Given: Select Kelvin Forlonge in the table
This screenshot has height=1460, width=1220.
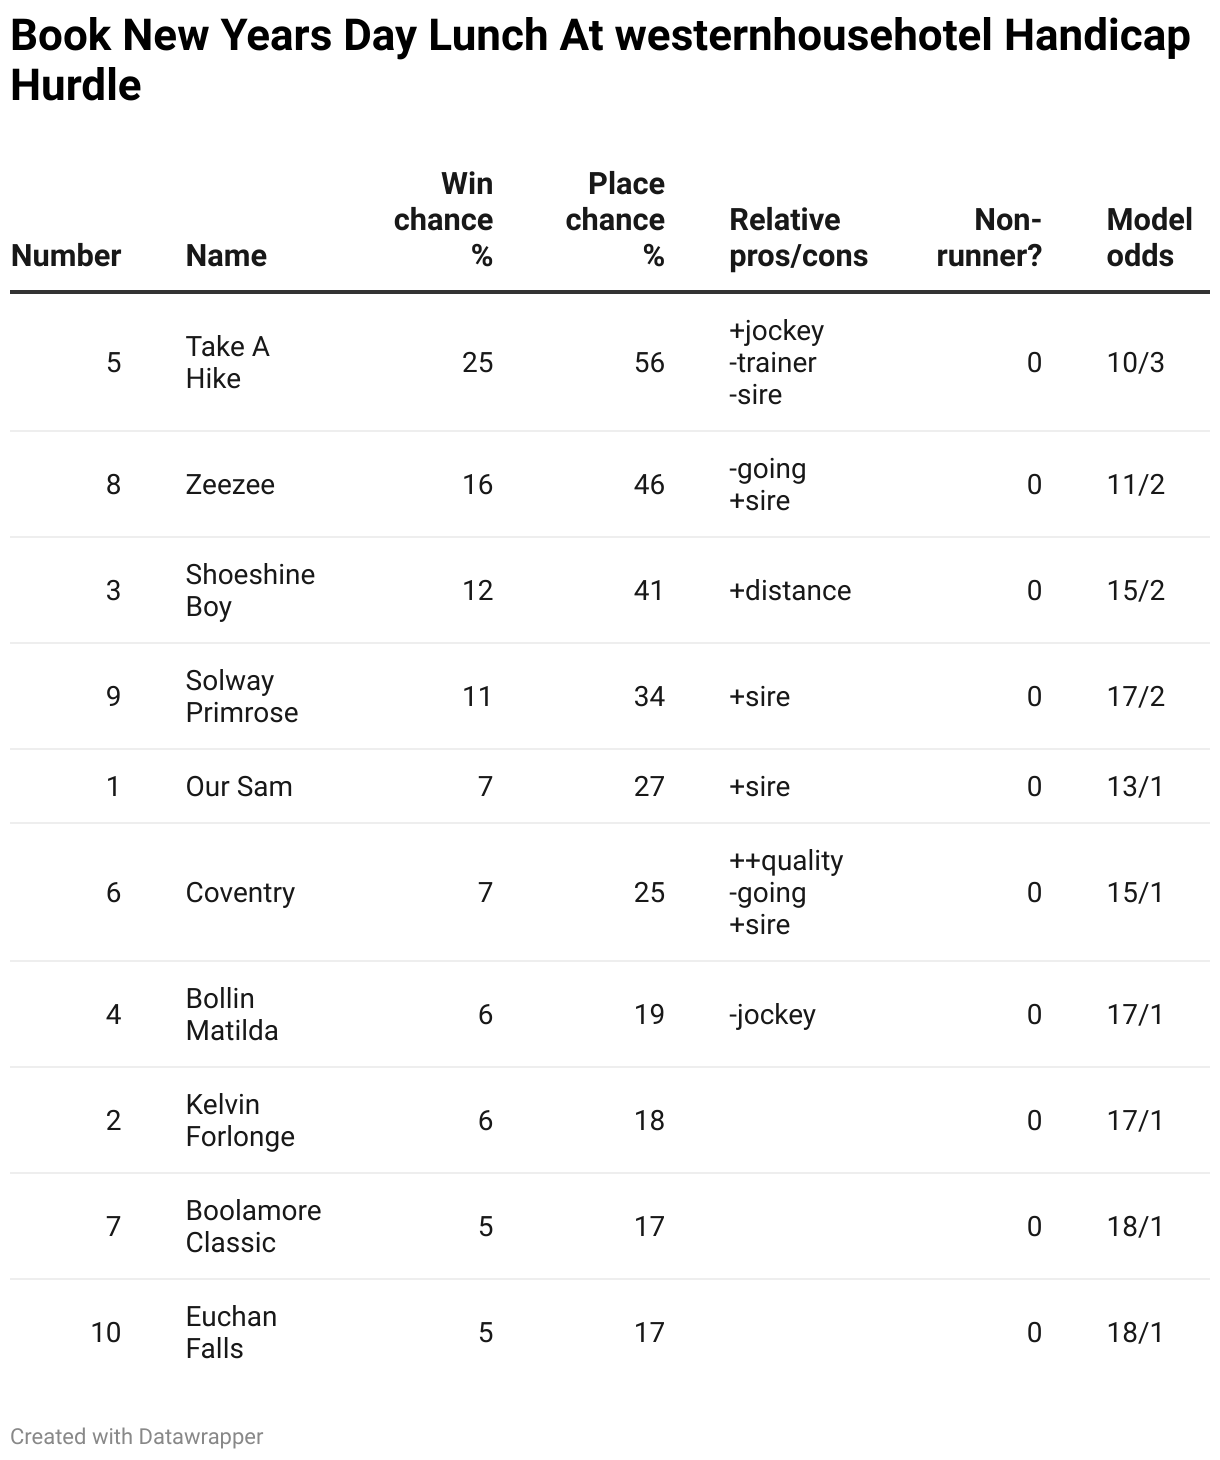Looking at the screenshot, I should (240, 1120).
